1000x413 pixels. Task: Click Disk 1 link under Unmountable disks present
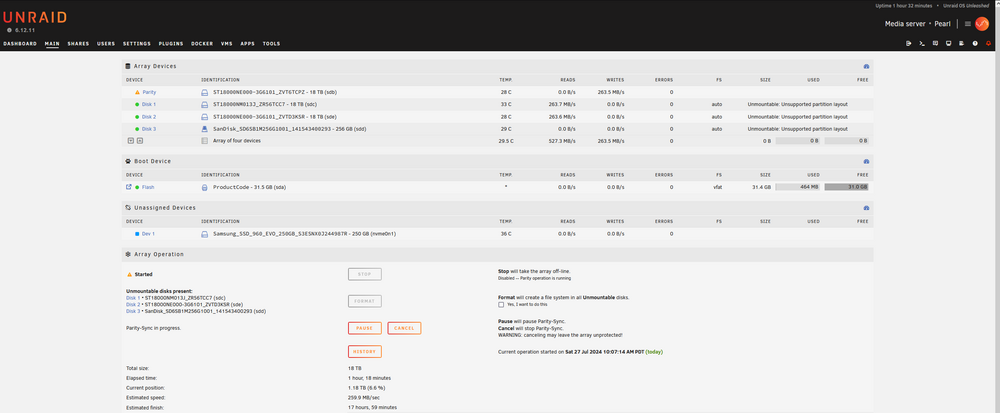click(133, 298)
